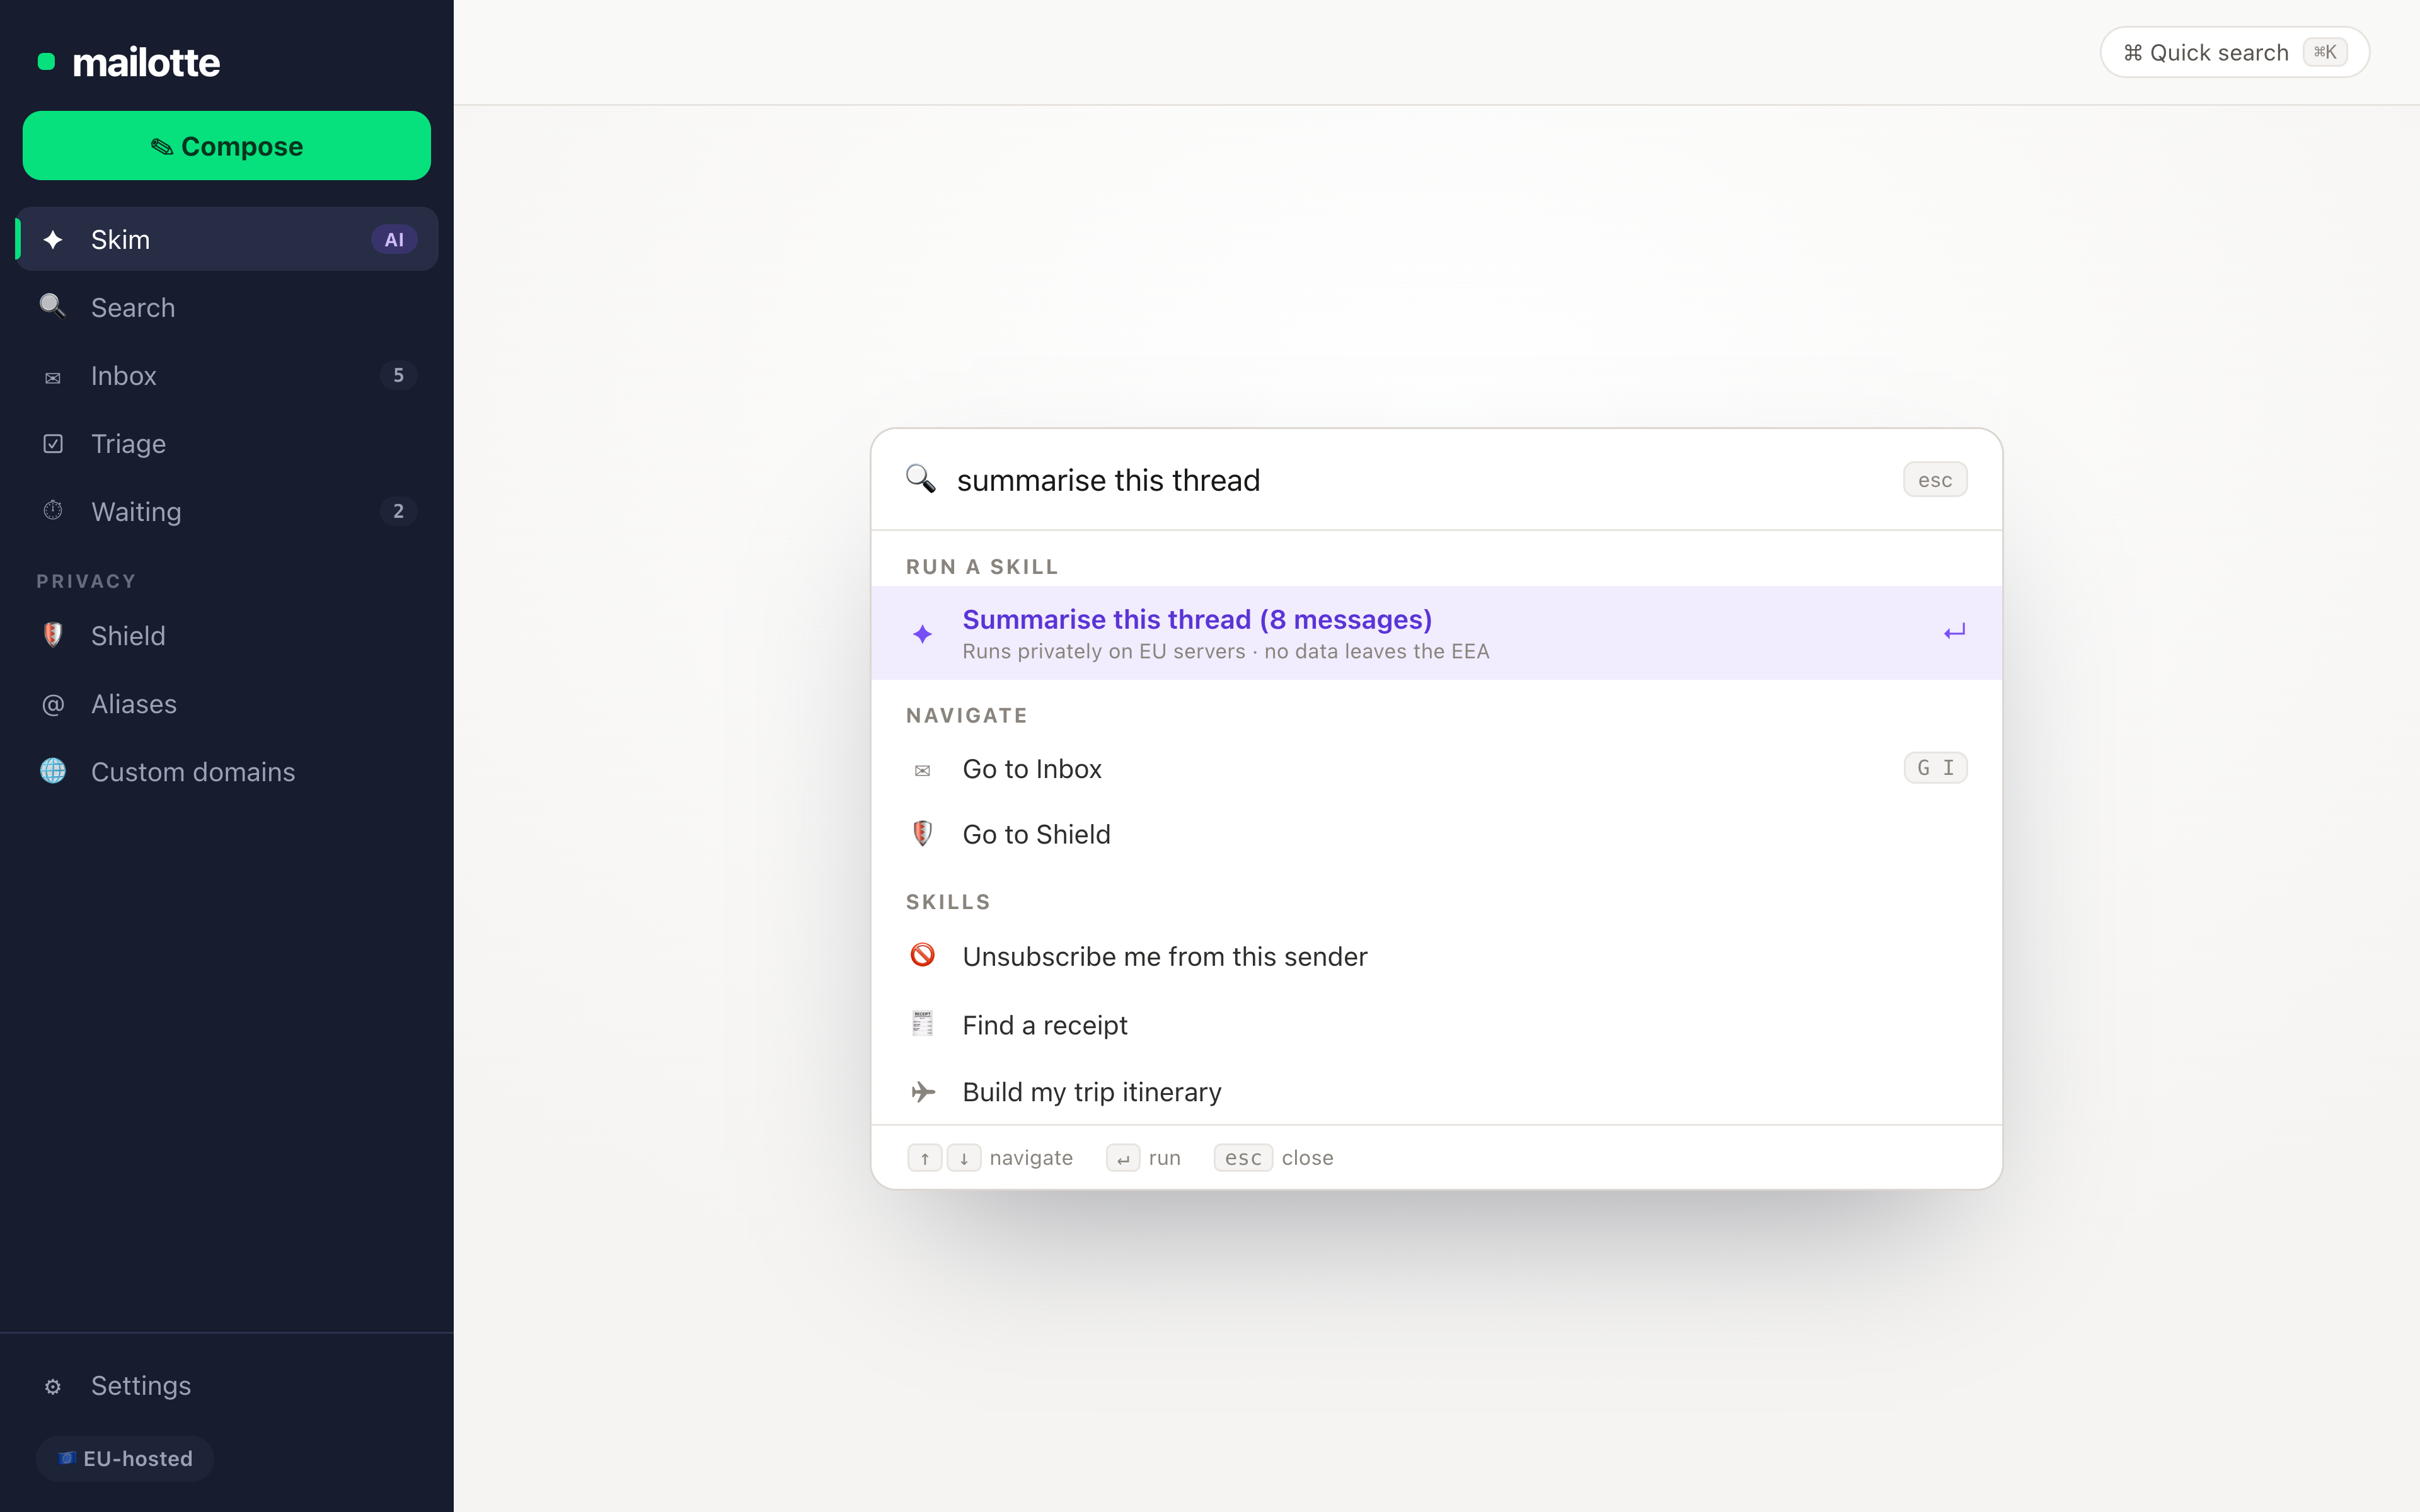
Task: Open Shield under Privacy
Action: tap(227, 635)
